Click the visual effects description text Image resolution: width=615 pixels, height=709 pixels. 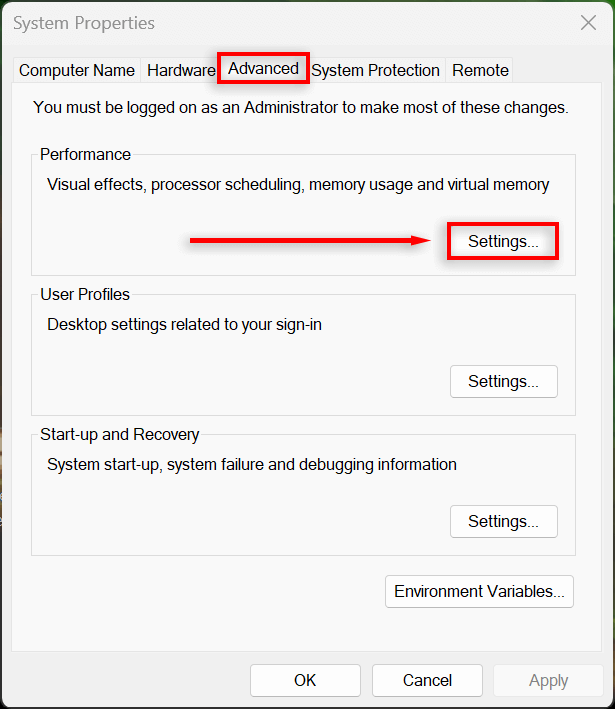point(298,184)
